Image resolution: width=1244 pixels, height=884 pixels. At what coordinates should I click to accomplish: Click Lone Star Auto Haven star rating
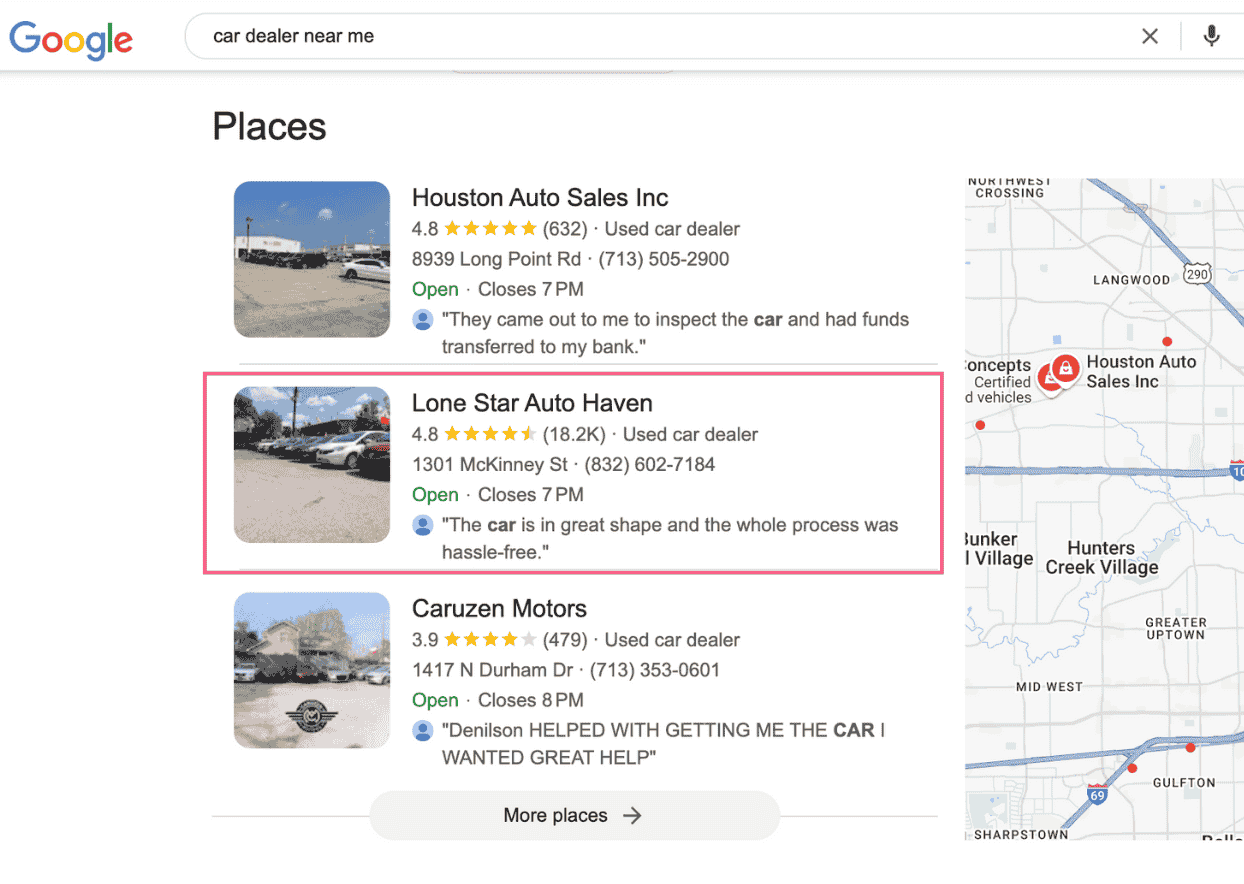point(490,434)
